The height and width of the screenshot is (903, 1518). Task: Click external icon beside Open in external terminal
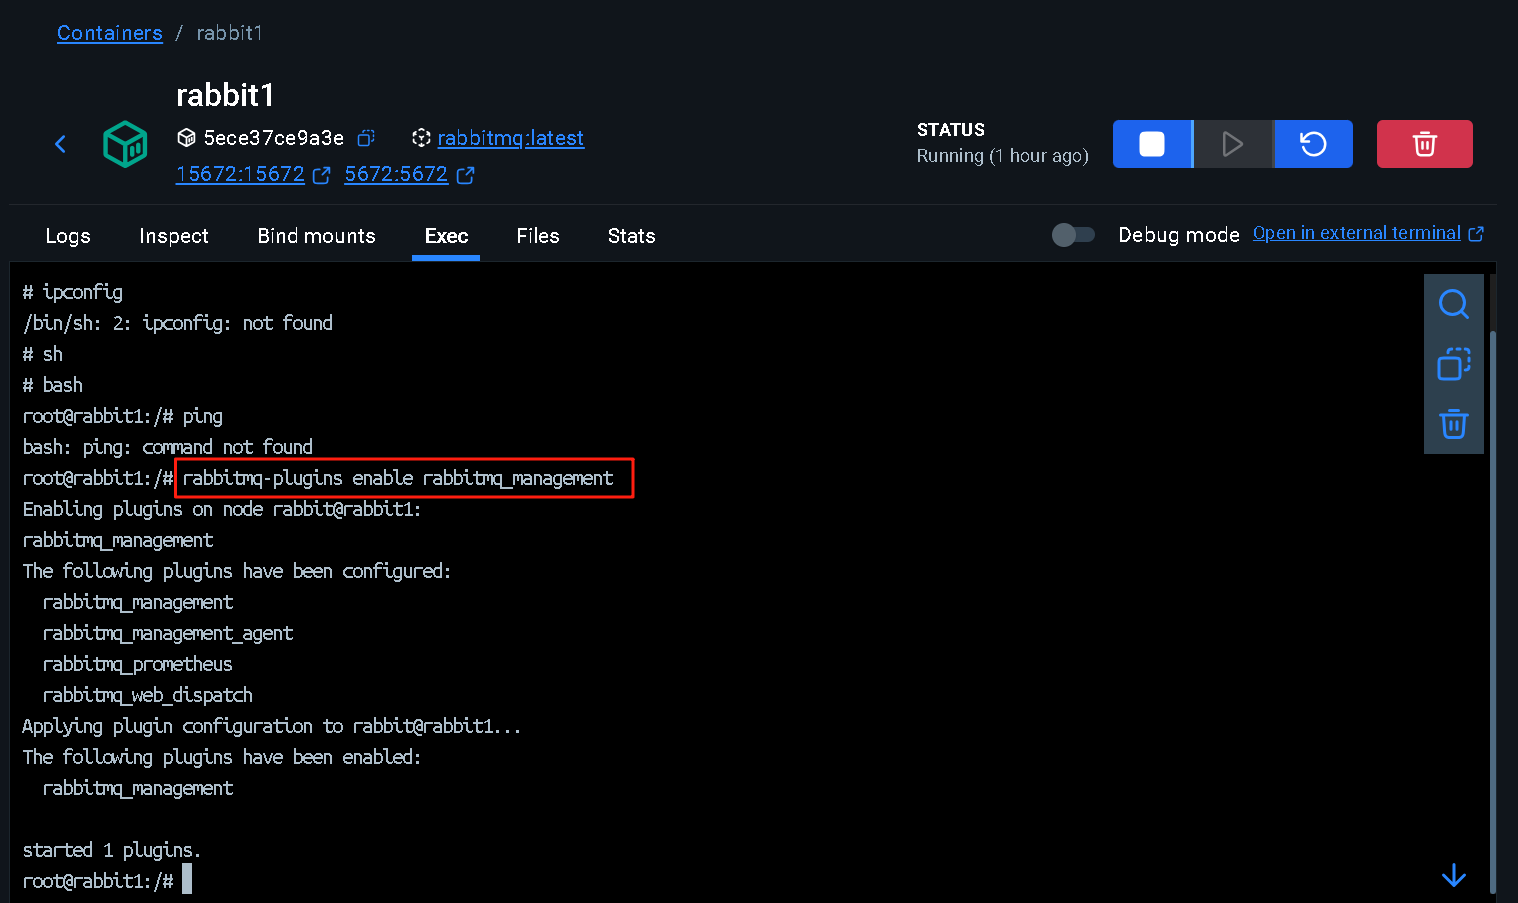coord(1476,233)
